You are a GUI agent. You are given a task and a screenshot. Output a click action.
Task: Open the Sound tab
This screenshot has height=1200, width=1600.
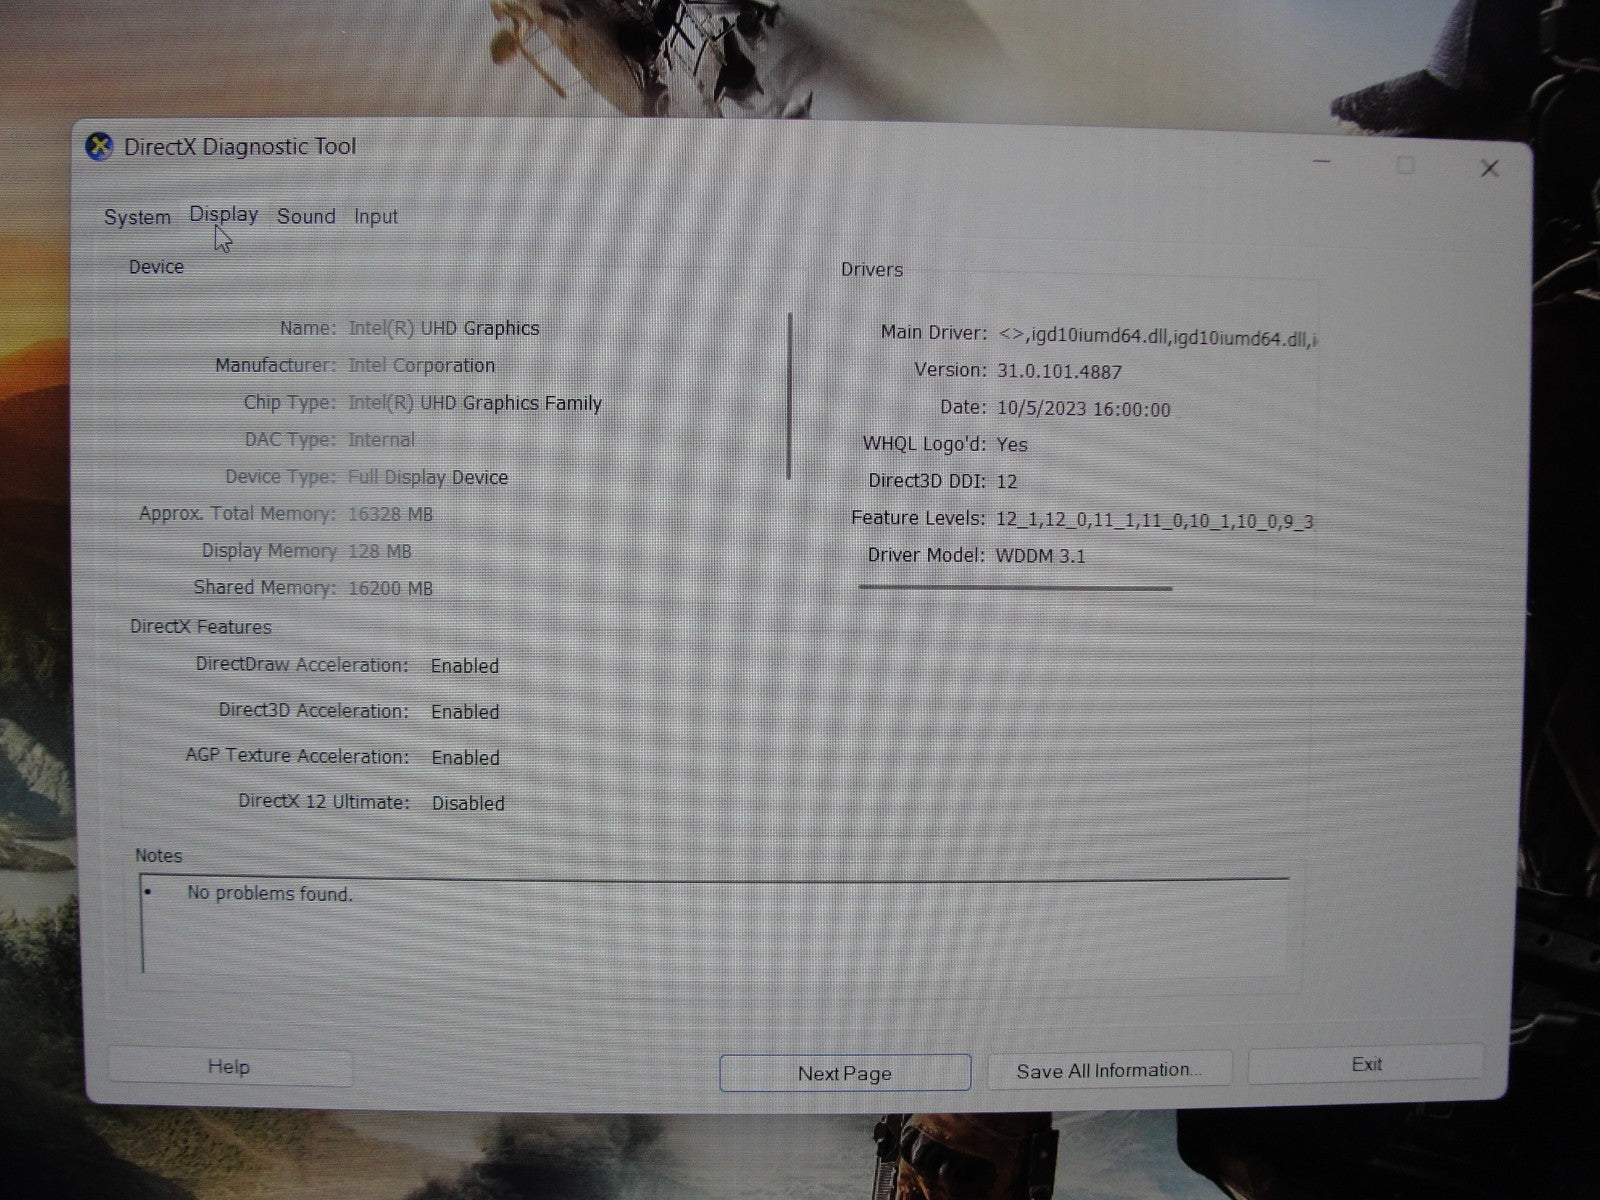point(306,216)
